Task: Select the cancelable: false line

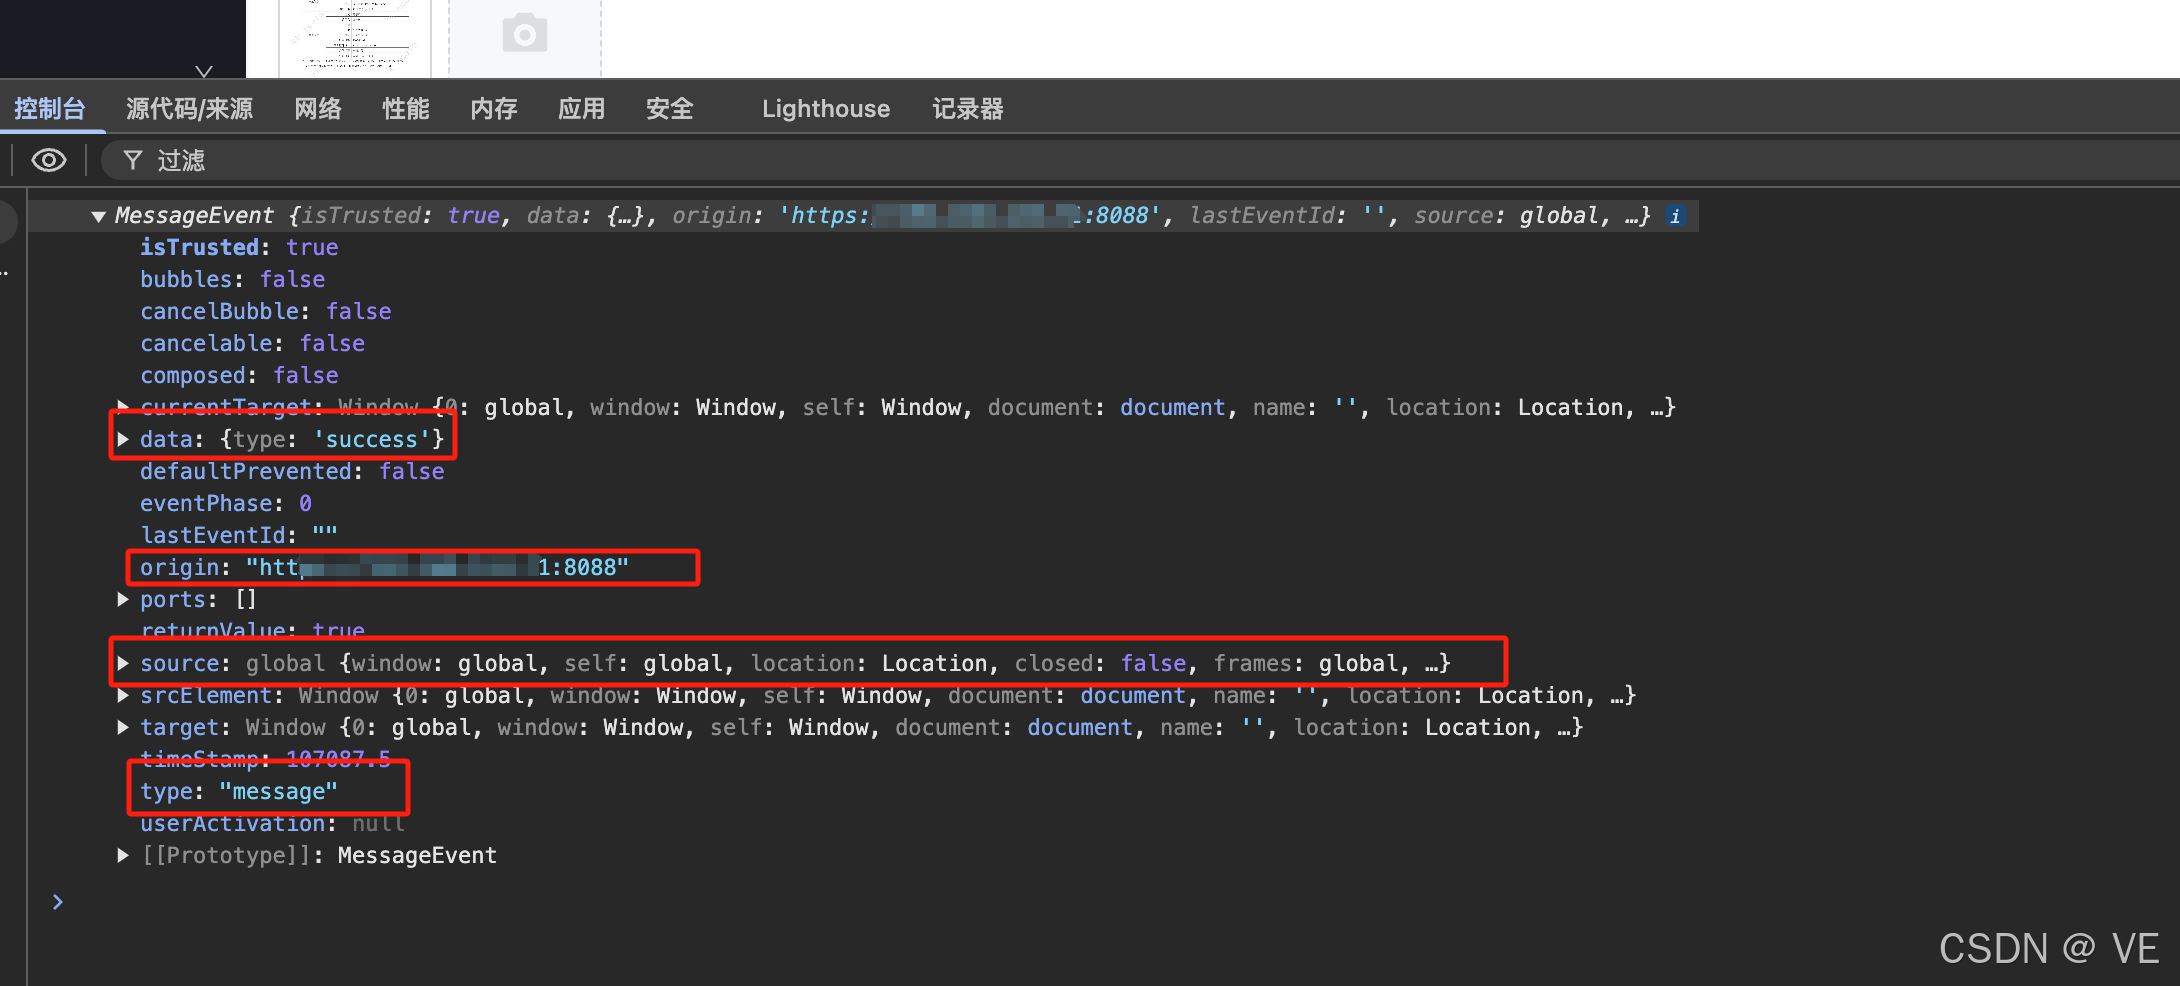Action: click(252, 343)
